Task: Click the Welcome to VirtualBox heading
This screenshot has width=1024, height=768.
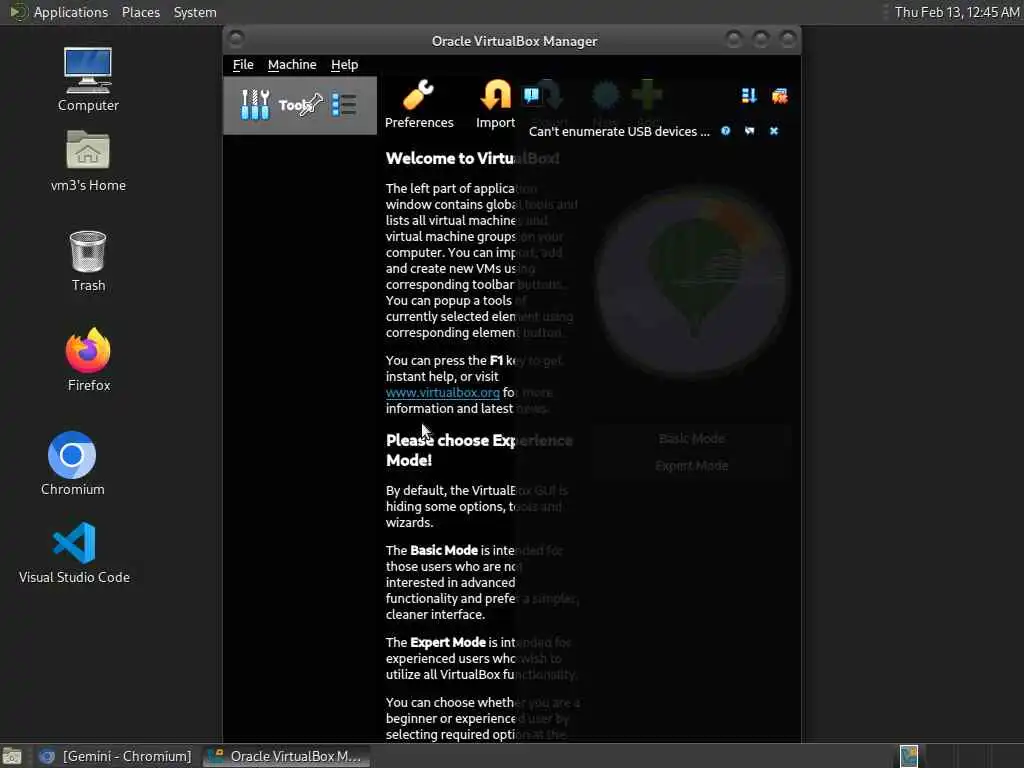Action: point(472,159)
